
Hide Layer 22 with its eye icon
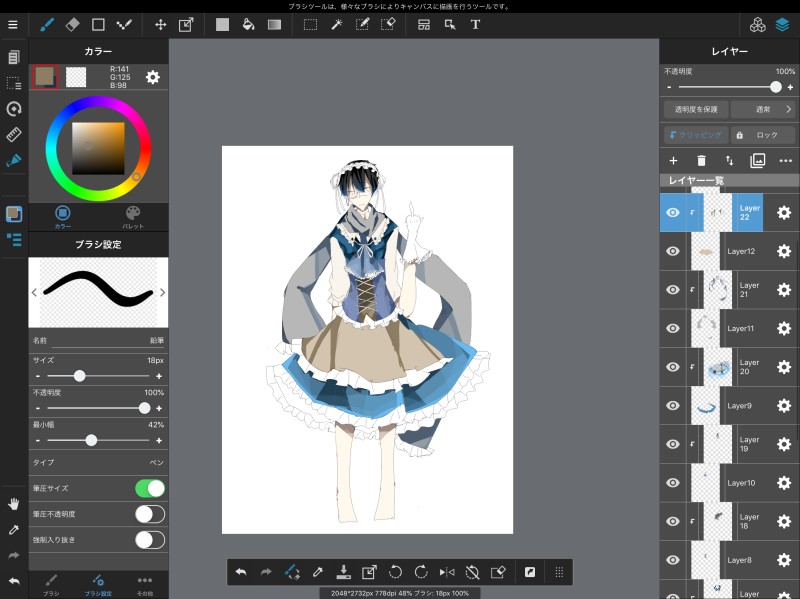(673, 212)
